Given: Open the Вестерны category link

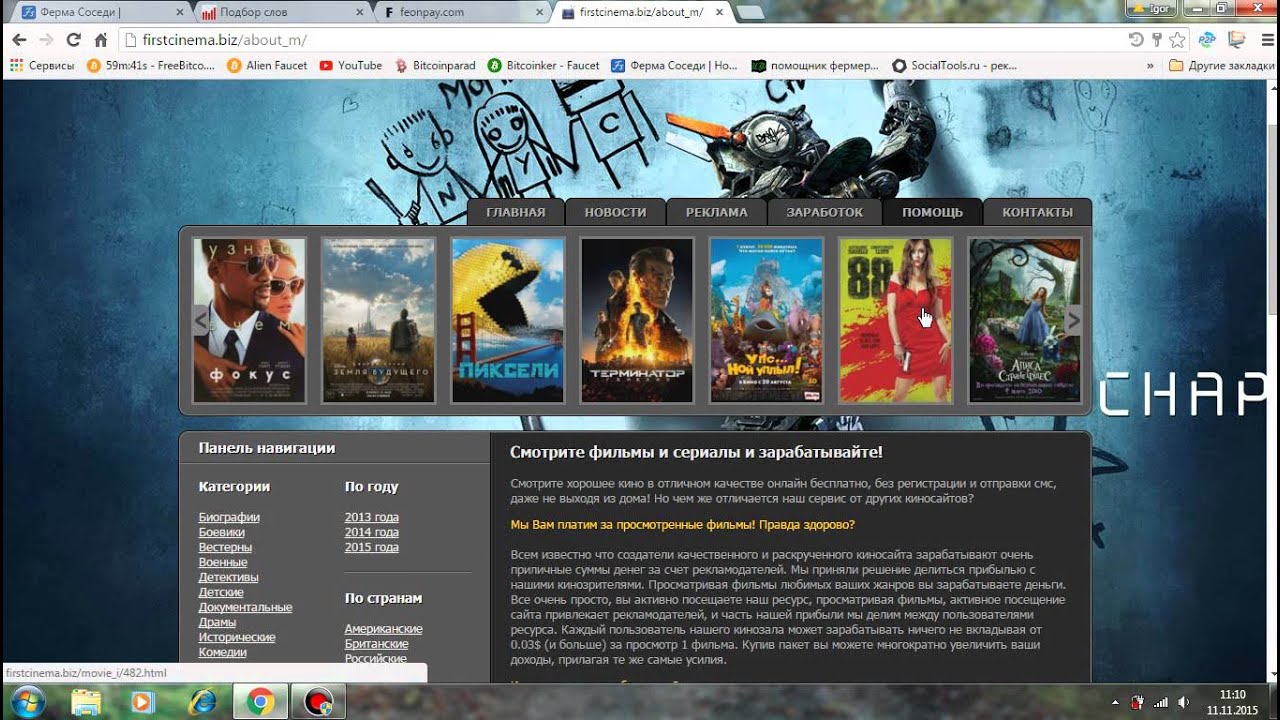Looking at the screenshot, I should 225,547.
